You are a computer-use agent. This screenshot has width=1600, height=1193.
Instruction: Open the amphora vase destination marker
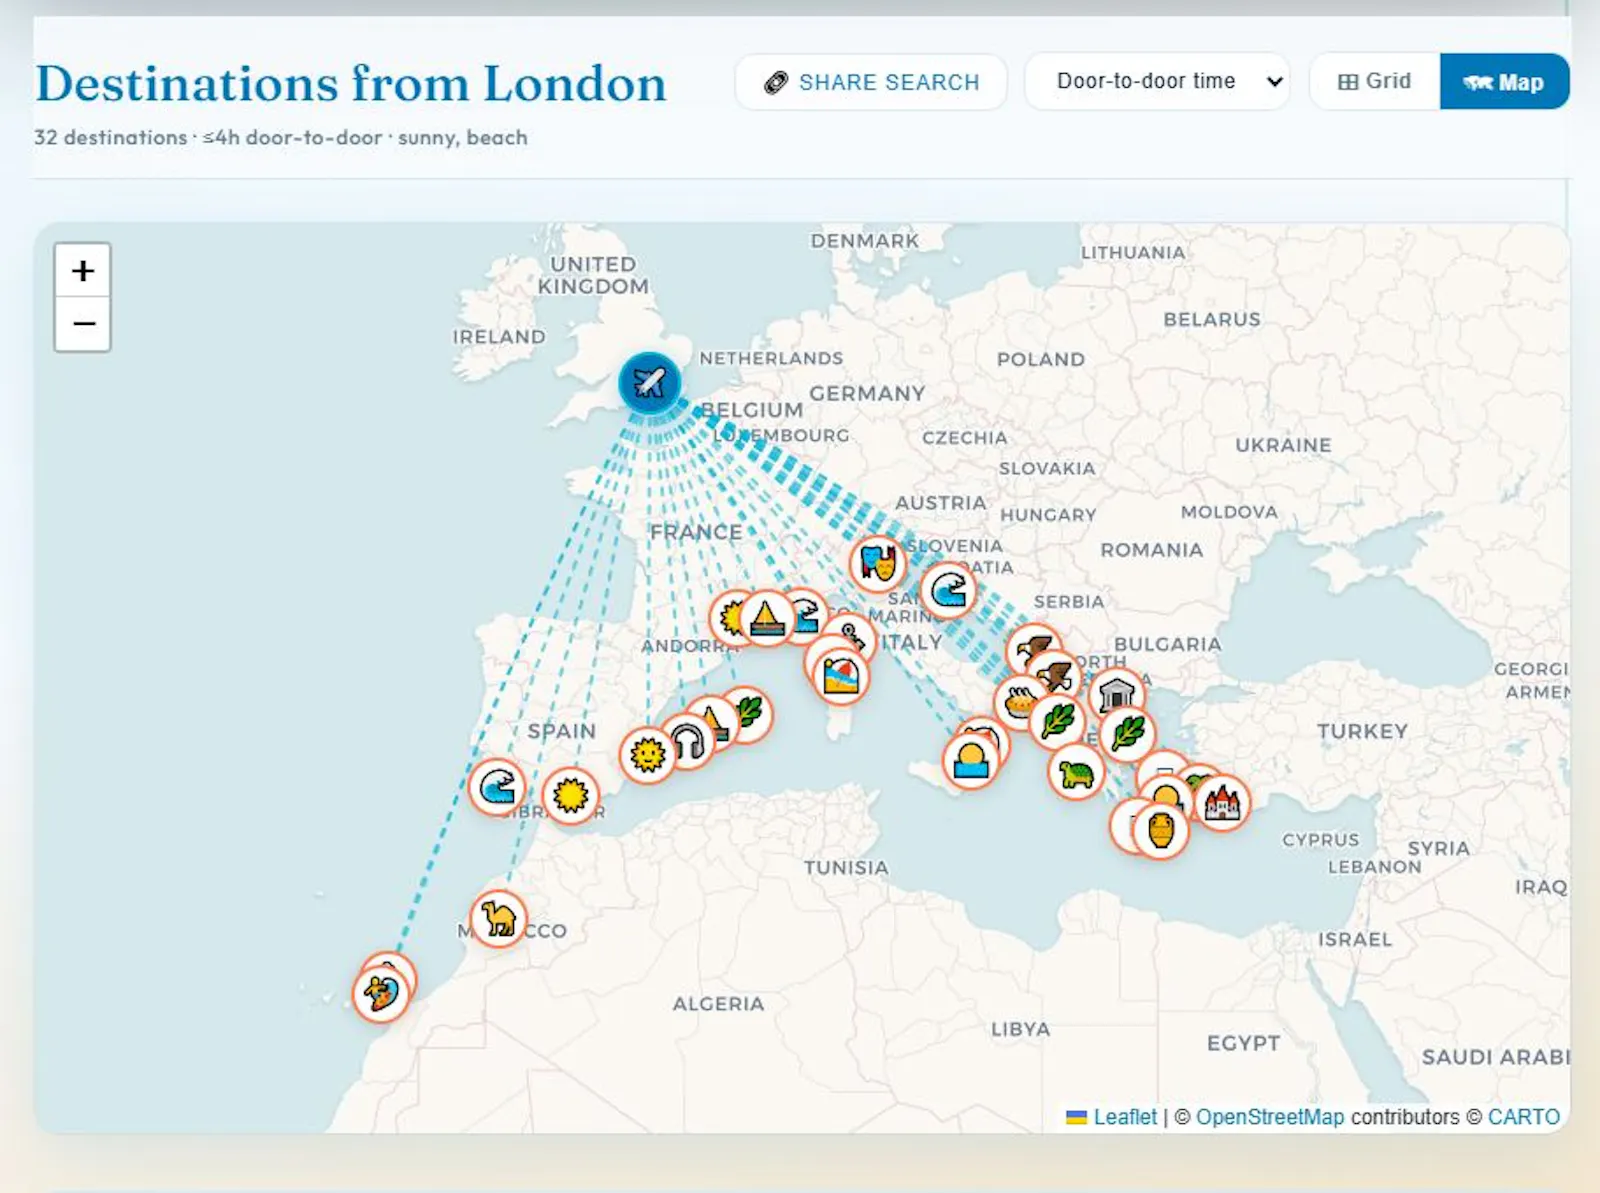click(1160, 830)
